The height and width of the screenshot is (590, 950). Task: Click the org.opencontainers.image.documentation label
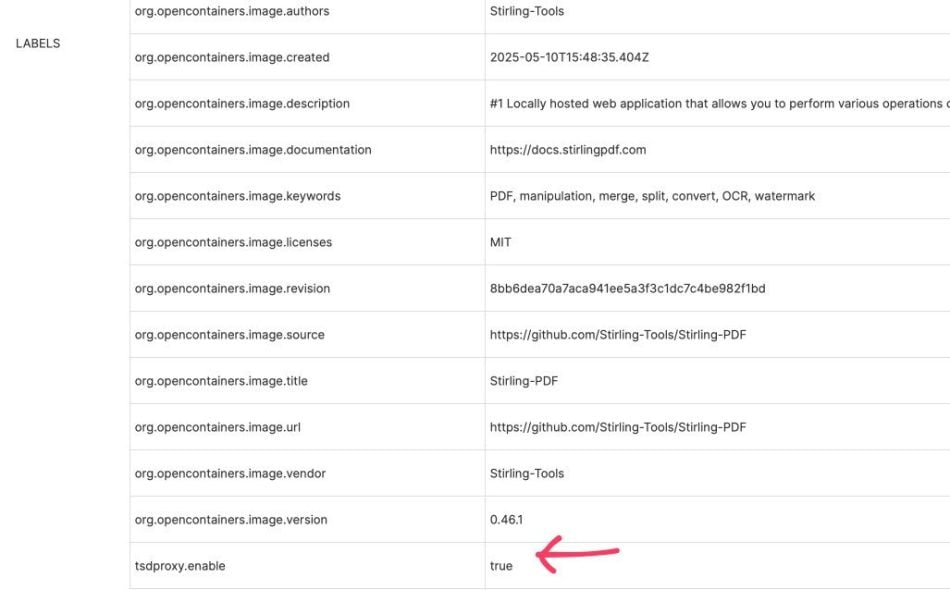tap(253, 150)
